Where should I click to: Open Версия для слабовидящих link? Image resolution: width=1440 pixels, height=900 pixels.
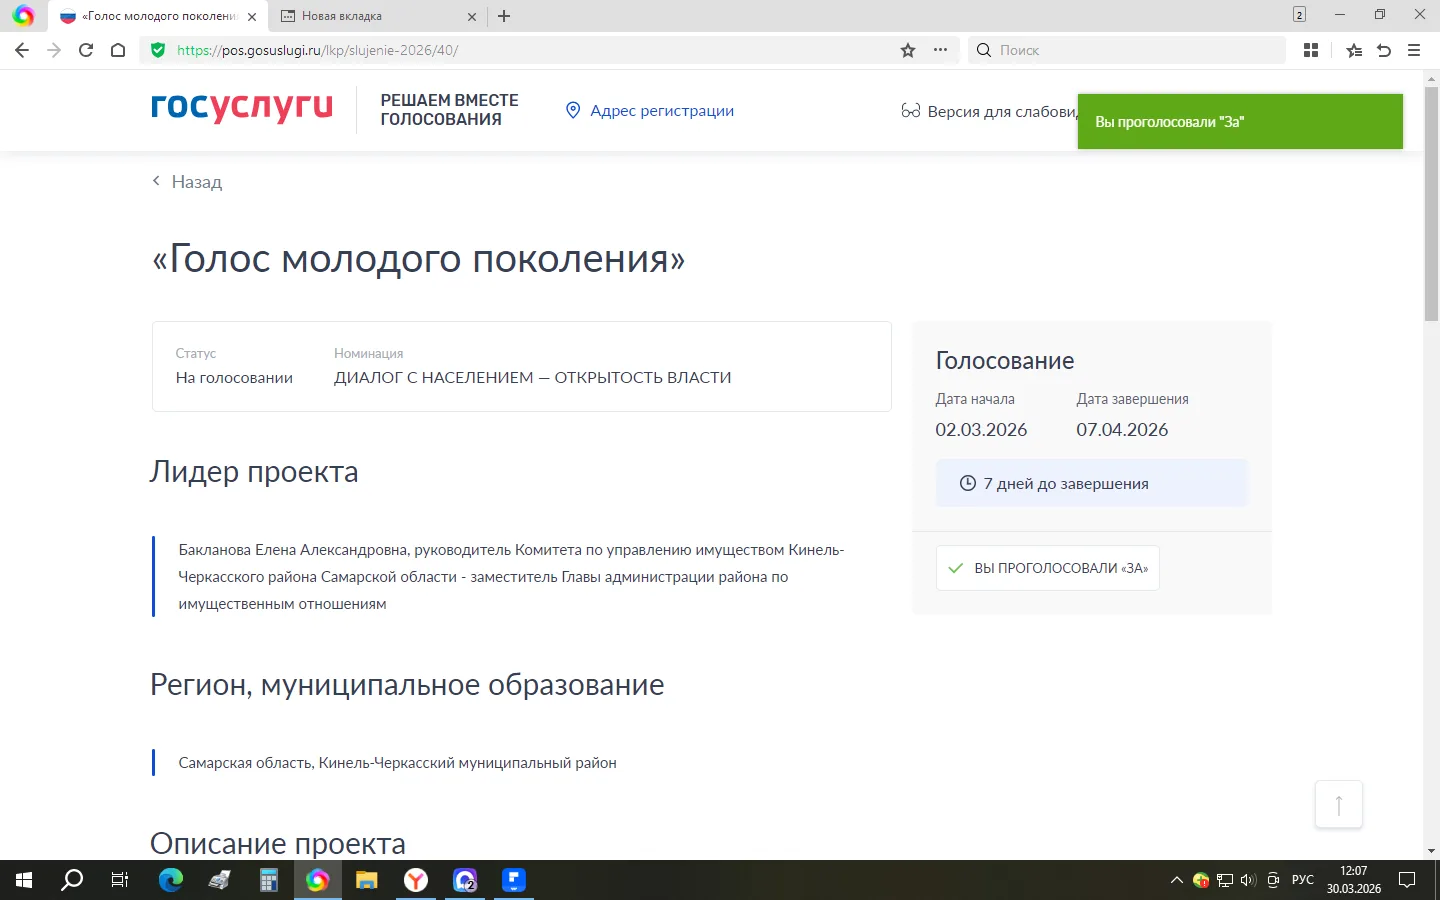click(x=988, y=111)
